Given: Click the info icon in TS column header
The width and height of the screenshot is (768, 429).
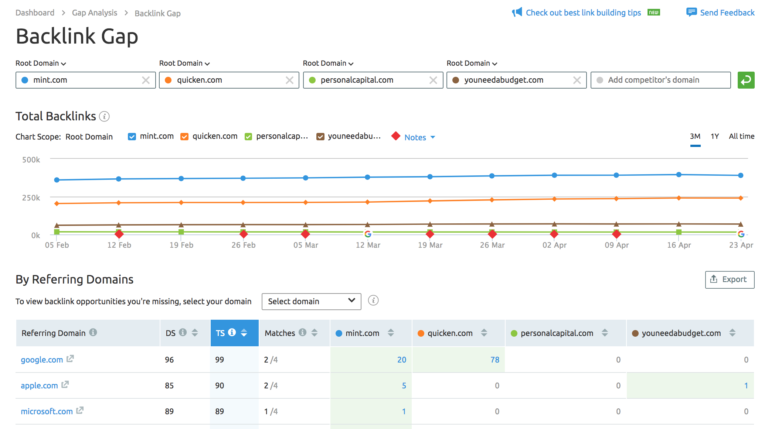Looking at the screenshot, I should (x=232, y=333).
